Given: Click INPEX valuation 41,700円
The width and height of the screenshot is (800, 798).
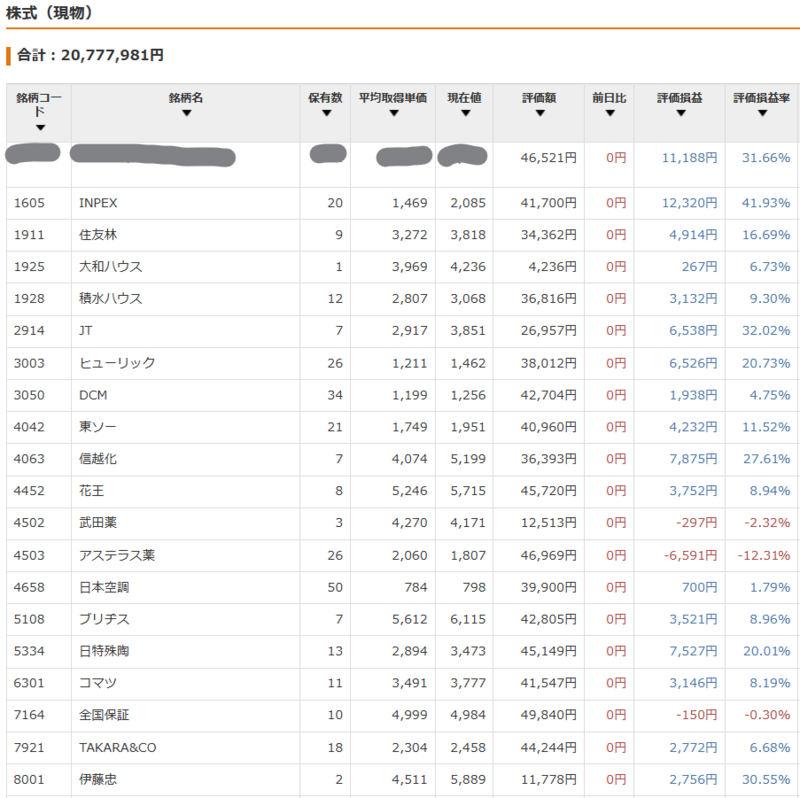Looking at the screenshot, I should click(x=548, y=203).
